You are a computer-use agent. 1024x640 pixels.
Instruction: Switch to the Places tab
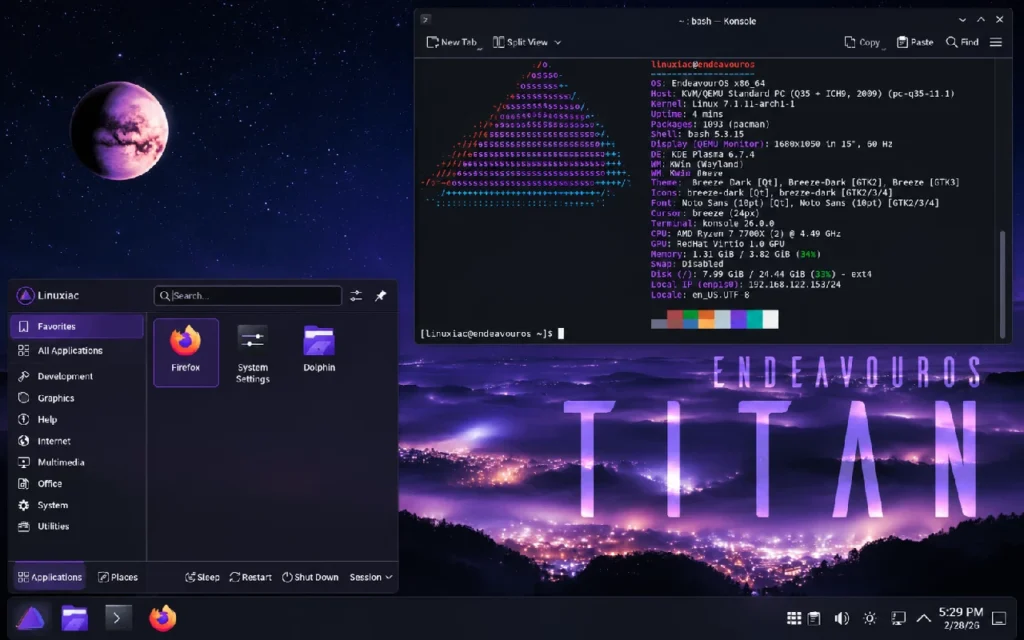coord(118,577)
